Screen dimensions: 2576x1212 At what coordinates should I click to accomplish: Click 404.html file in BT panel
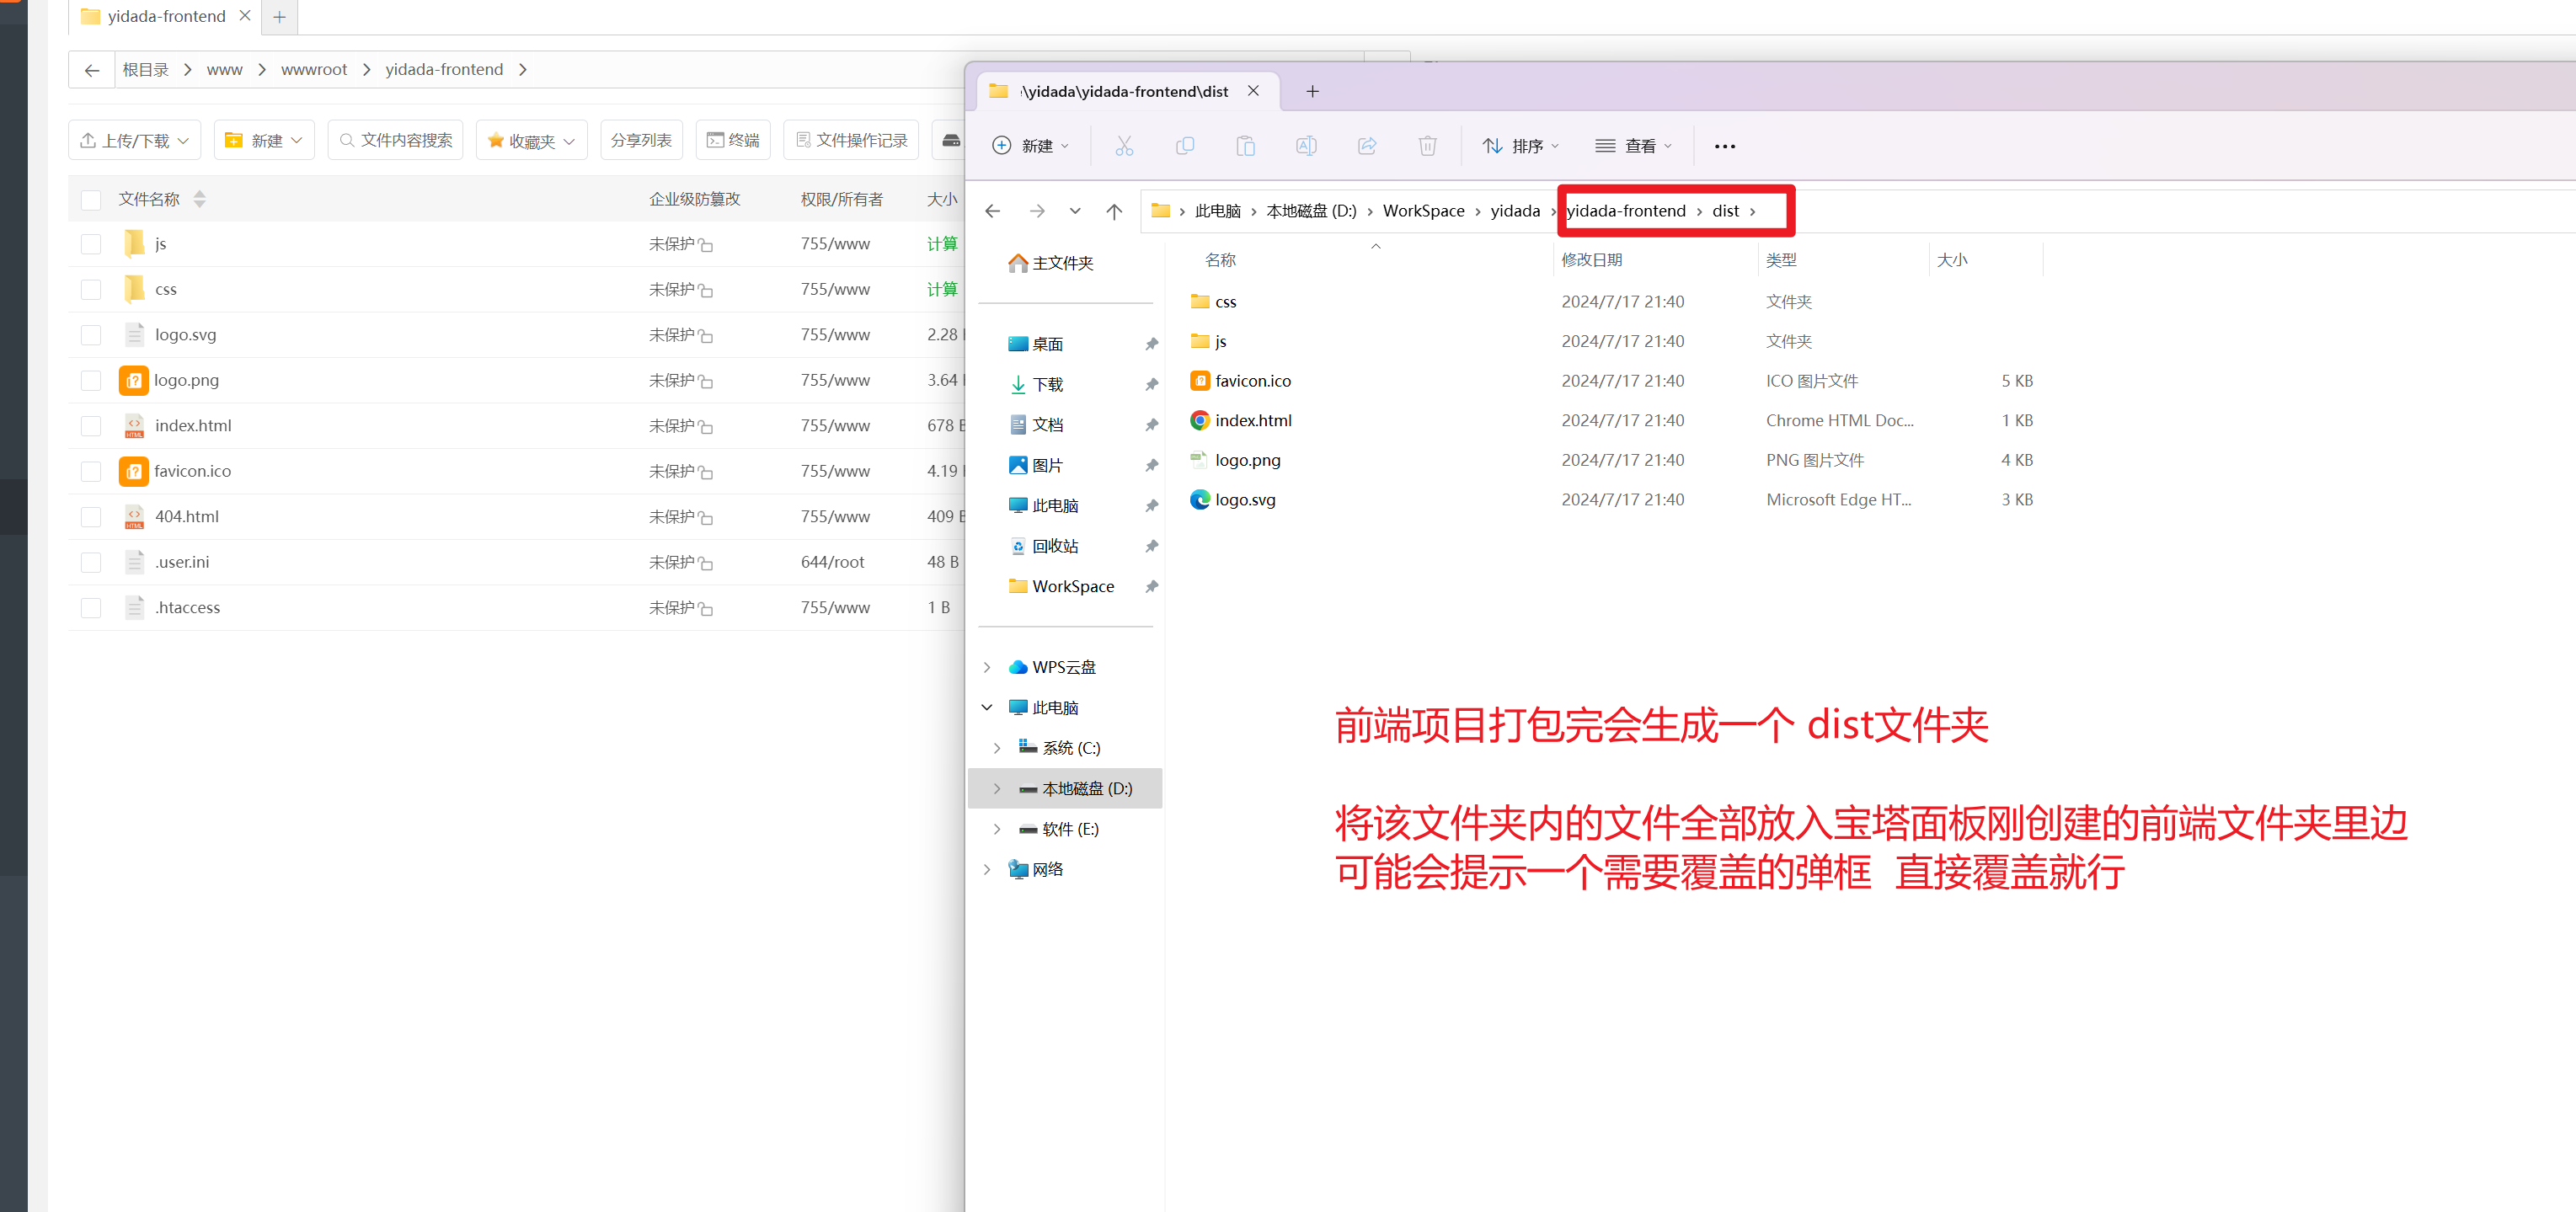186,517
